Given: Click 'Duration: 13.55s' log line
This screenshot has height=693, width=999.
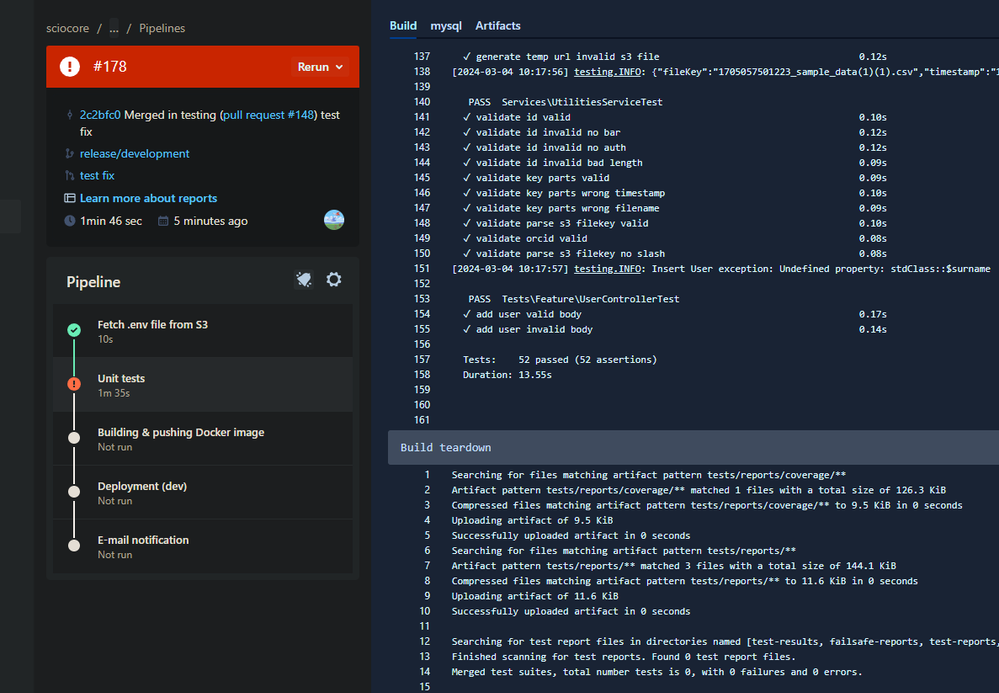Looking at the screenshot, I should pos(507,375).
